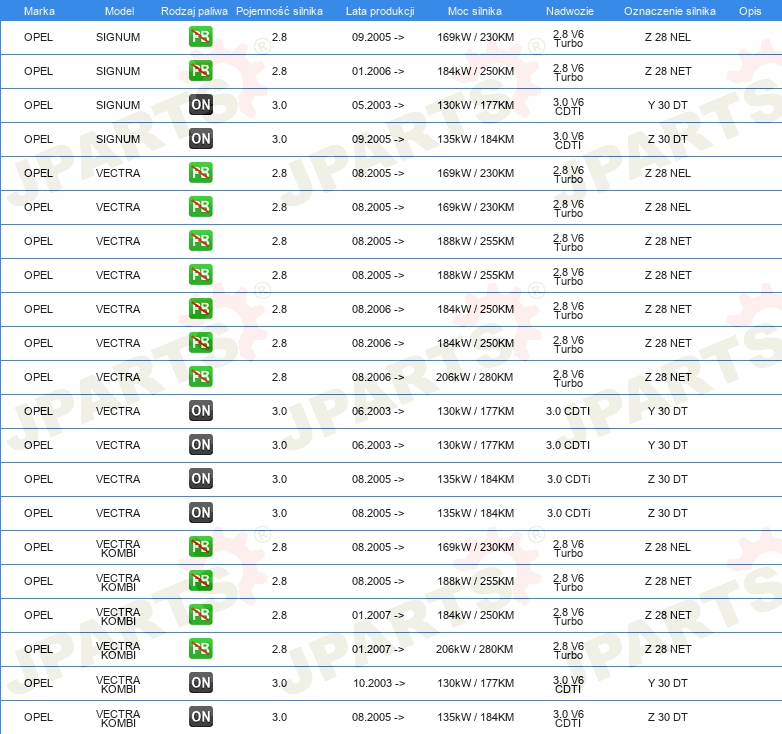The width and height of the screenshot is (782, 734).
Task: Select '169kW / 230KM' in VECTRA KOMBI row
Action: point(475,547)
